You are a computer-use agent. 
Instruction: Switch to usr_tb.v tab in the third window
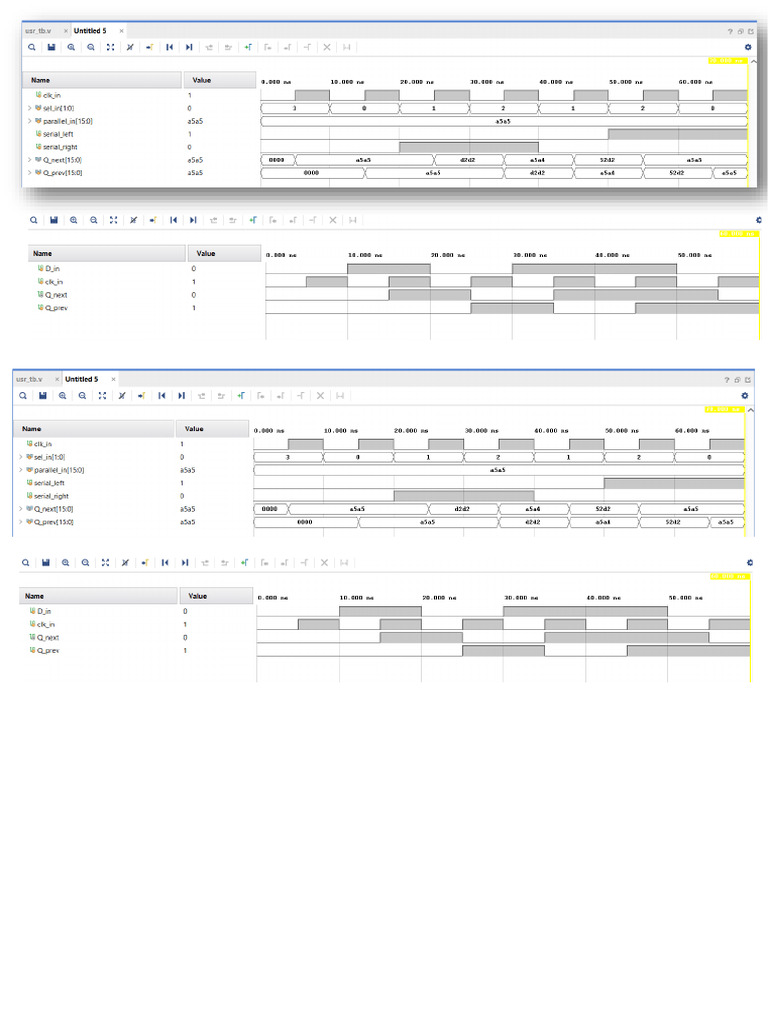[x=29, y=379]
